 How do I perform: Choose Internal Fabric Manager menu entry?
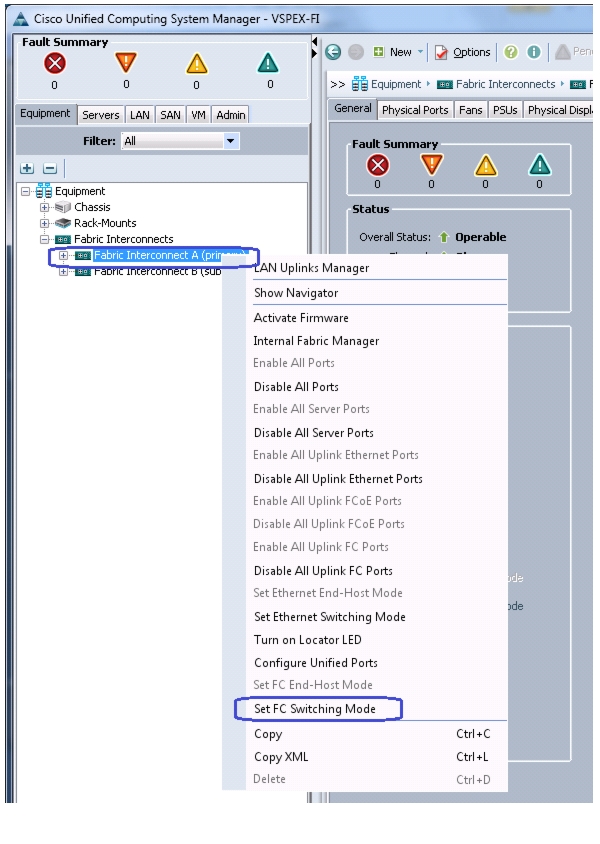[x=316, y=341]
